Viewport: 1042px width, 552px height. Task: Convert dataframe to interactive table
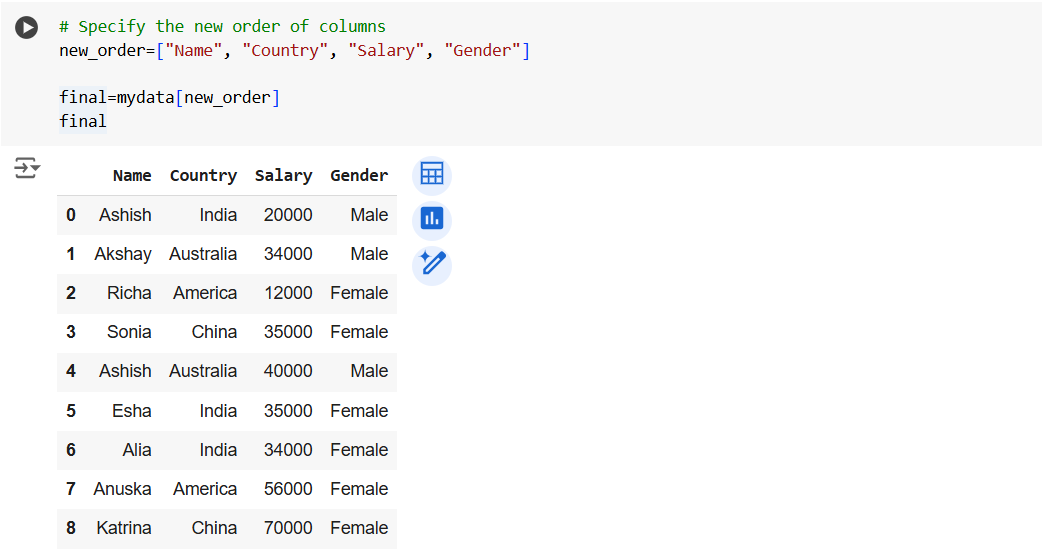pyautogui.click(x=432, y=175)
